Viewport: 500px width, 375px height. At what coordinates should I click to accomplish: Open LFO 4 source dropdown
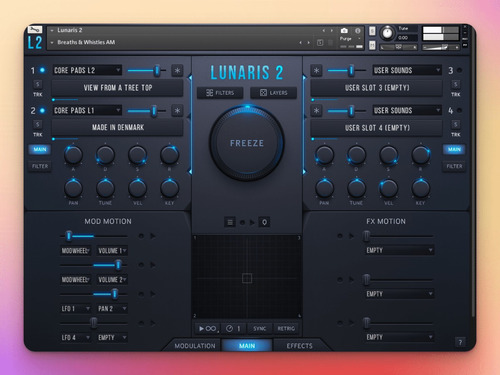pyautogui.click(x=76, y=338)
